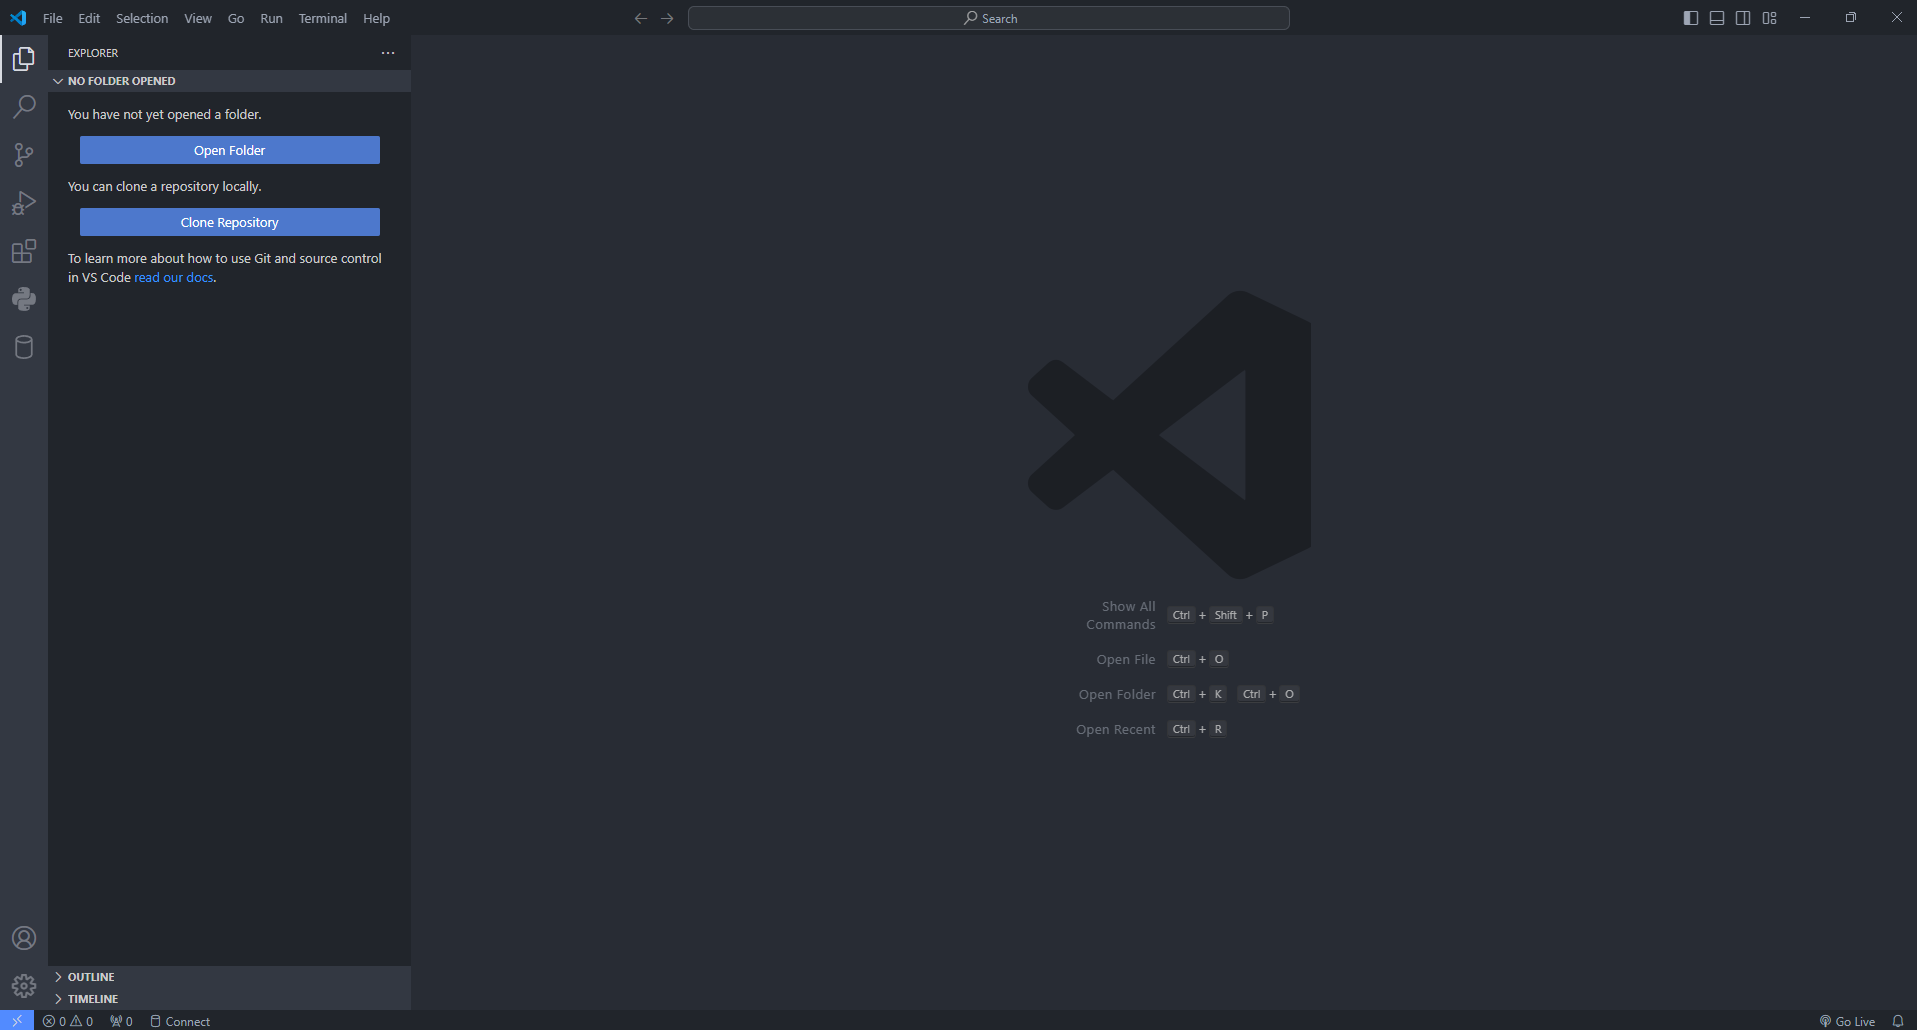Follow the read our docs link

(174, 278)
